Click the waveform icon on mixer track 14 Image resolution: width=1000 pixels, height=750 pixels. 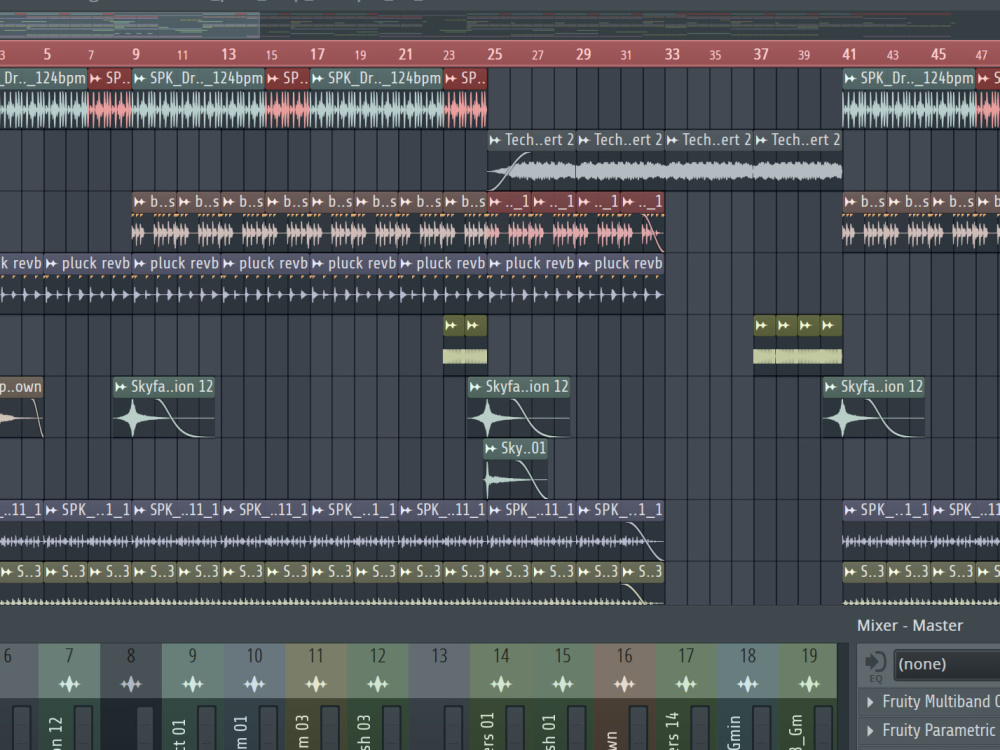tap(501, 684)
